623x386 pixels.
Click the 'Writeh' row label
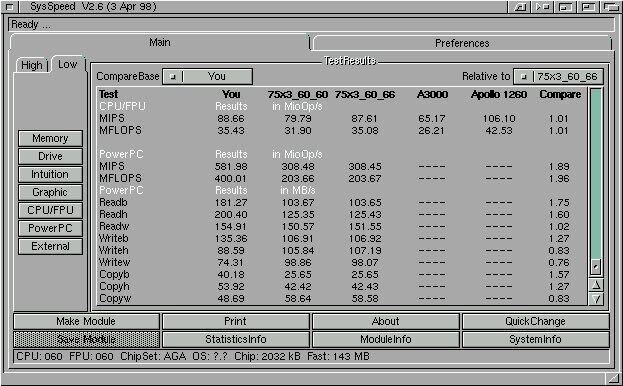tap(114, 251)
